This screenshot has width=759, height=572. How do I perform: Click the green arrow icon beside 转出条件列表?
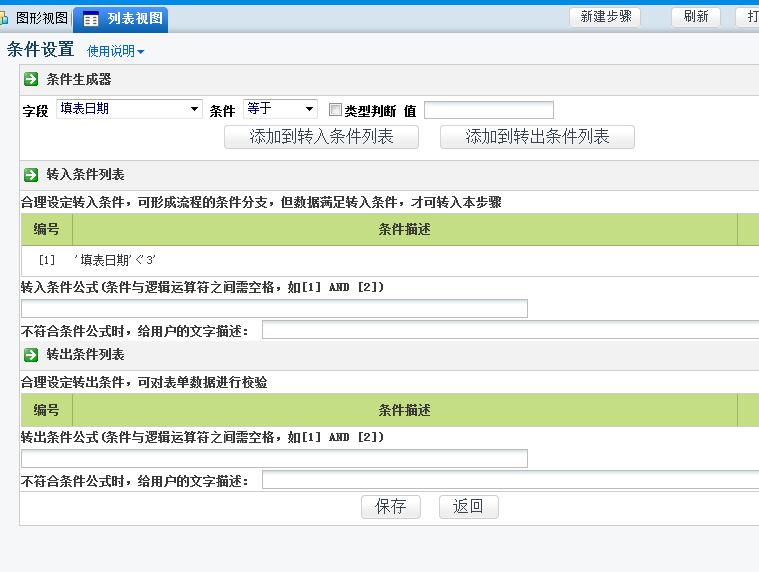pos(31,355)
